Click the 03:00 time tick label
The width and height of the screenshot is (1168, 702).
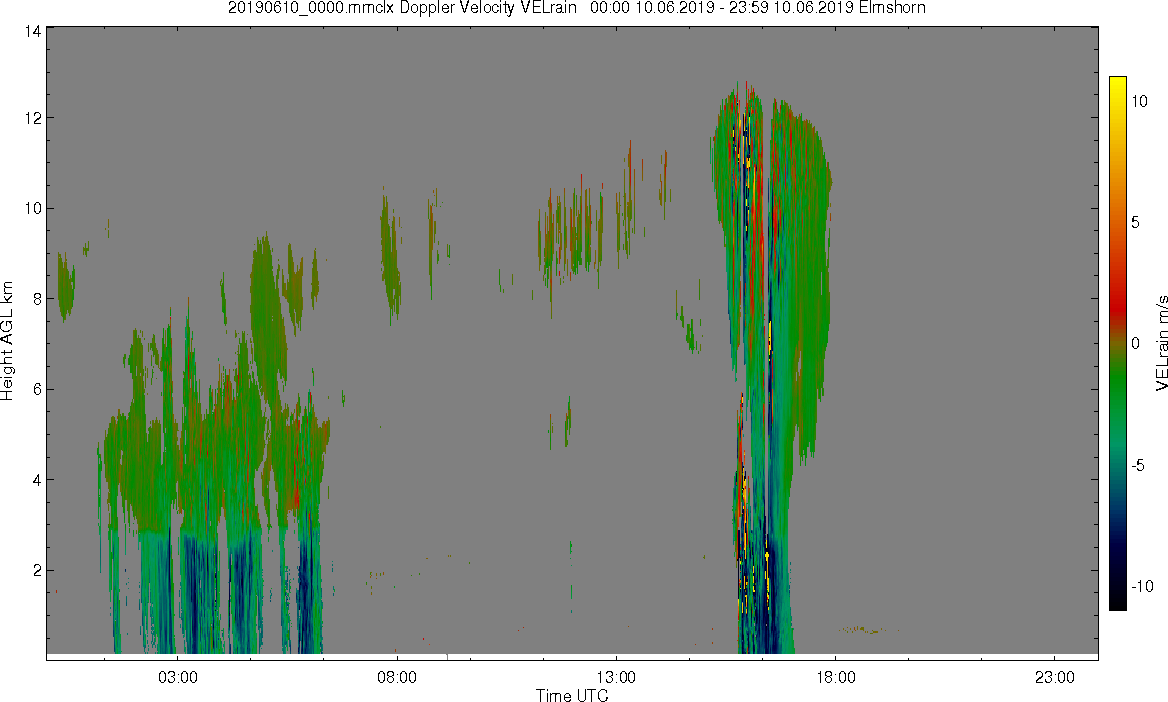(x=177, y=677)
